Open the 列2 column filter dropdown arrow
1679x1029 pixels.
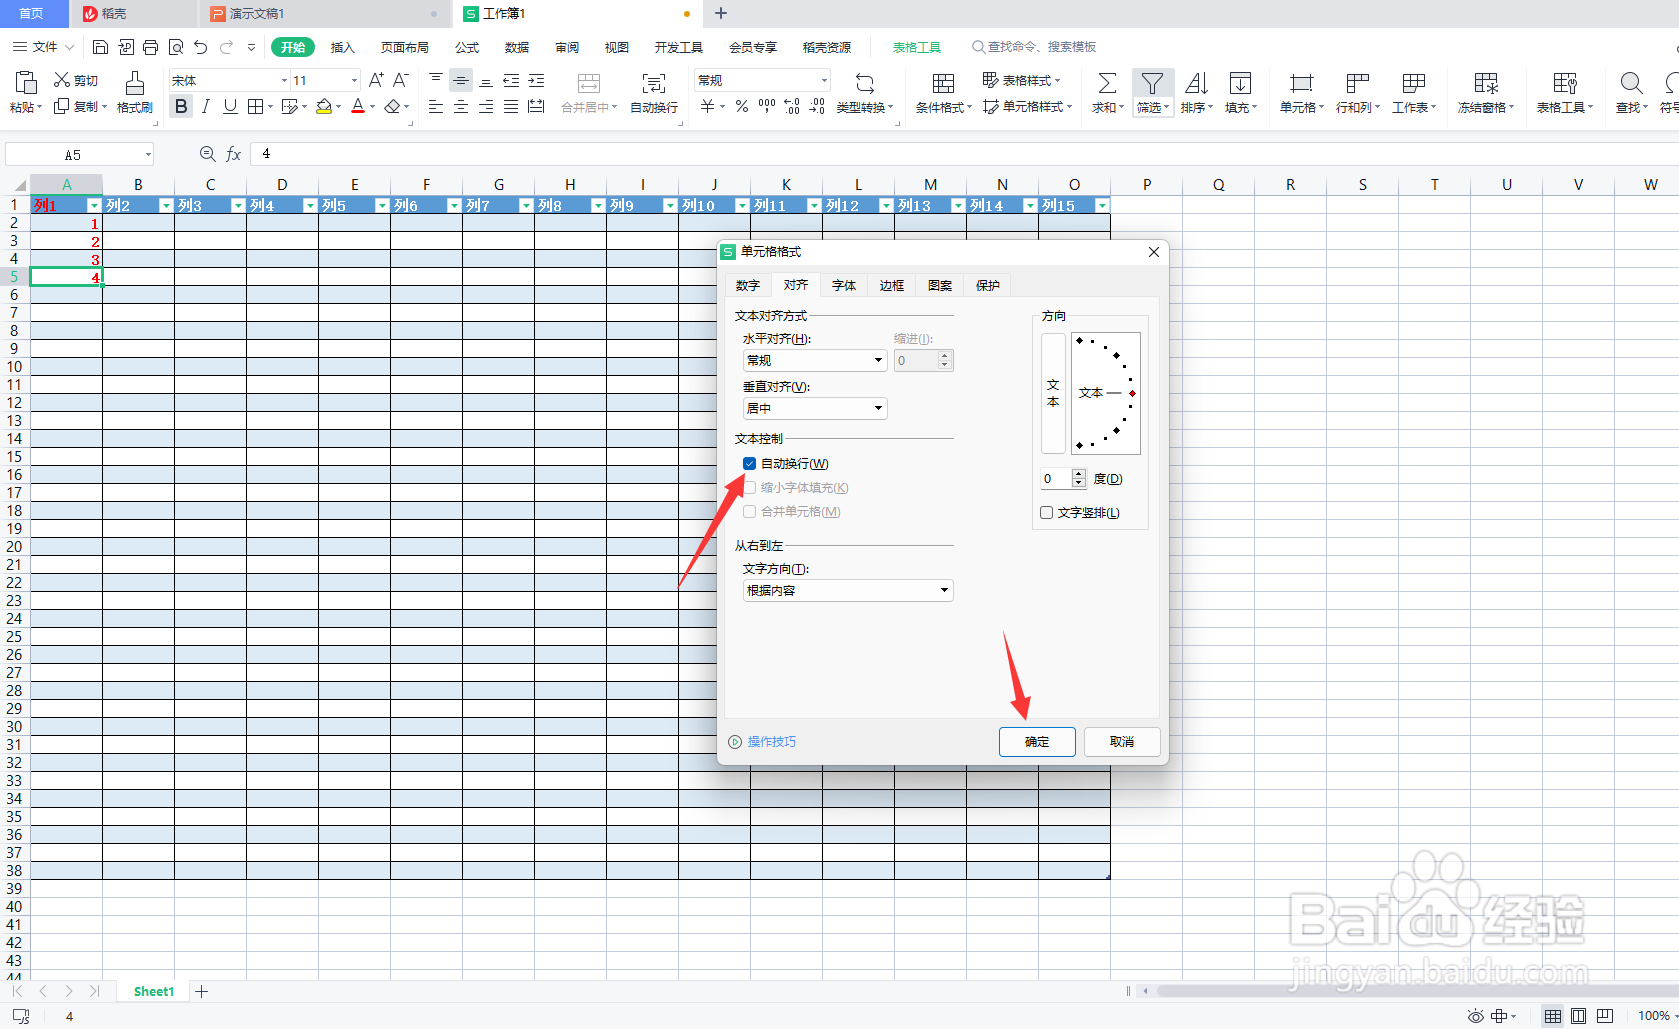tap(166, 206)
